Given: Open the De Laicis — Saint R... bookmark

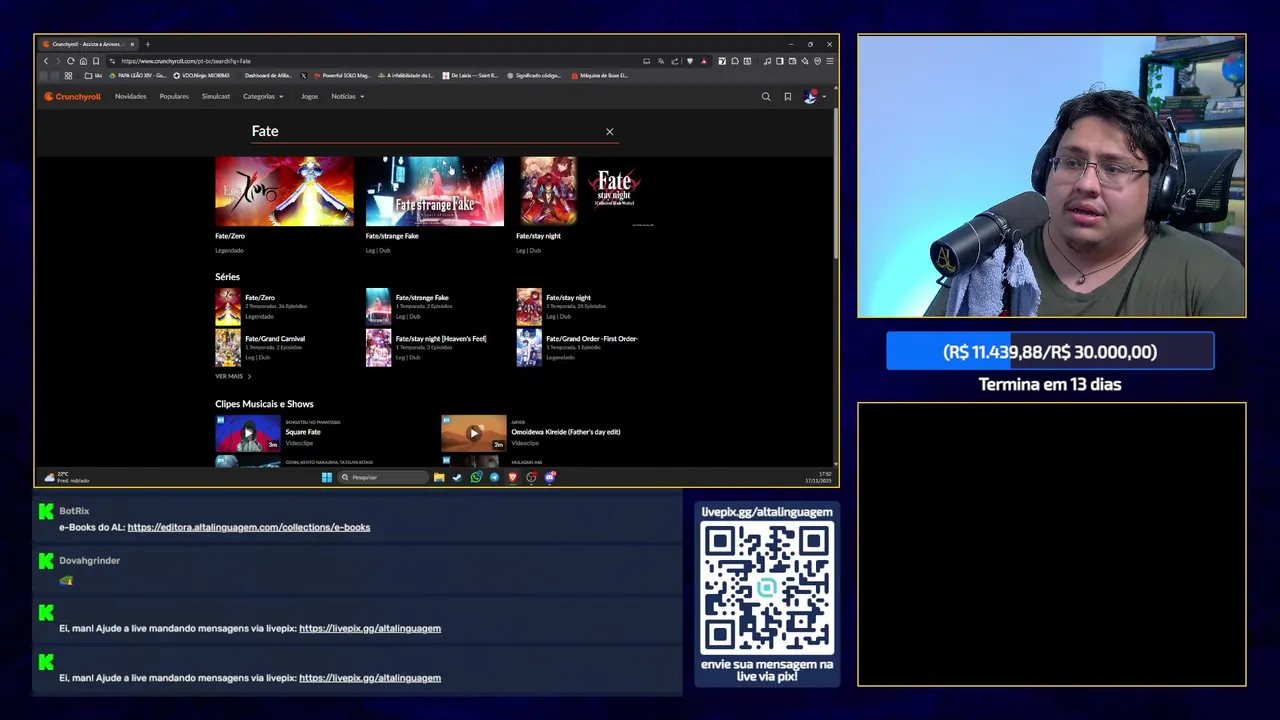Looking at the screenshot, I should (x=470, y=76).
